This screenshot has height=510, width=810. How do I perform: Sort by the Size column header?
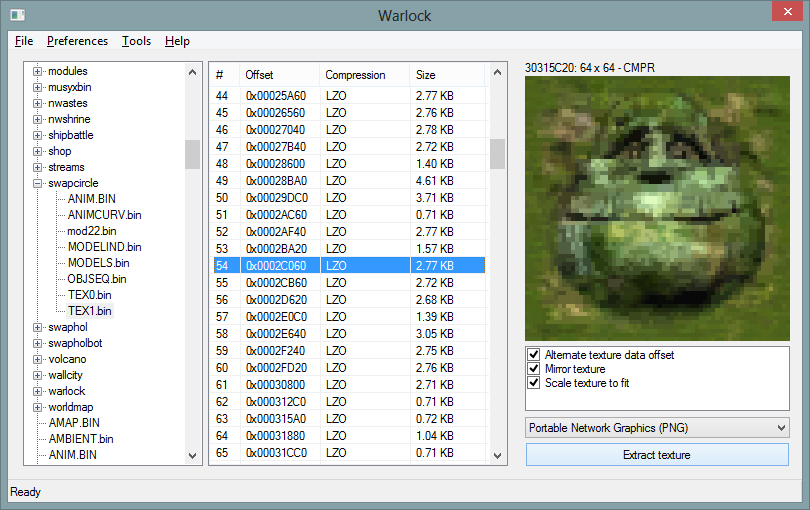pyautogui.click(x=447, y=75)
